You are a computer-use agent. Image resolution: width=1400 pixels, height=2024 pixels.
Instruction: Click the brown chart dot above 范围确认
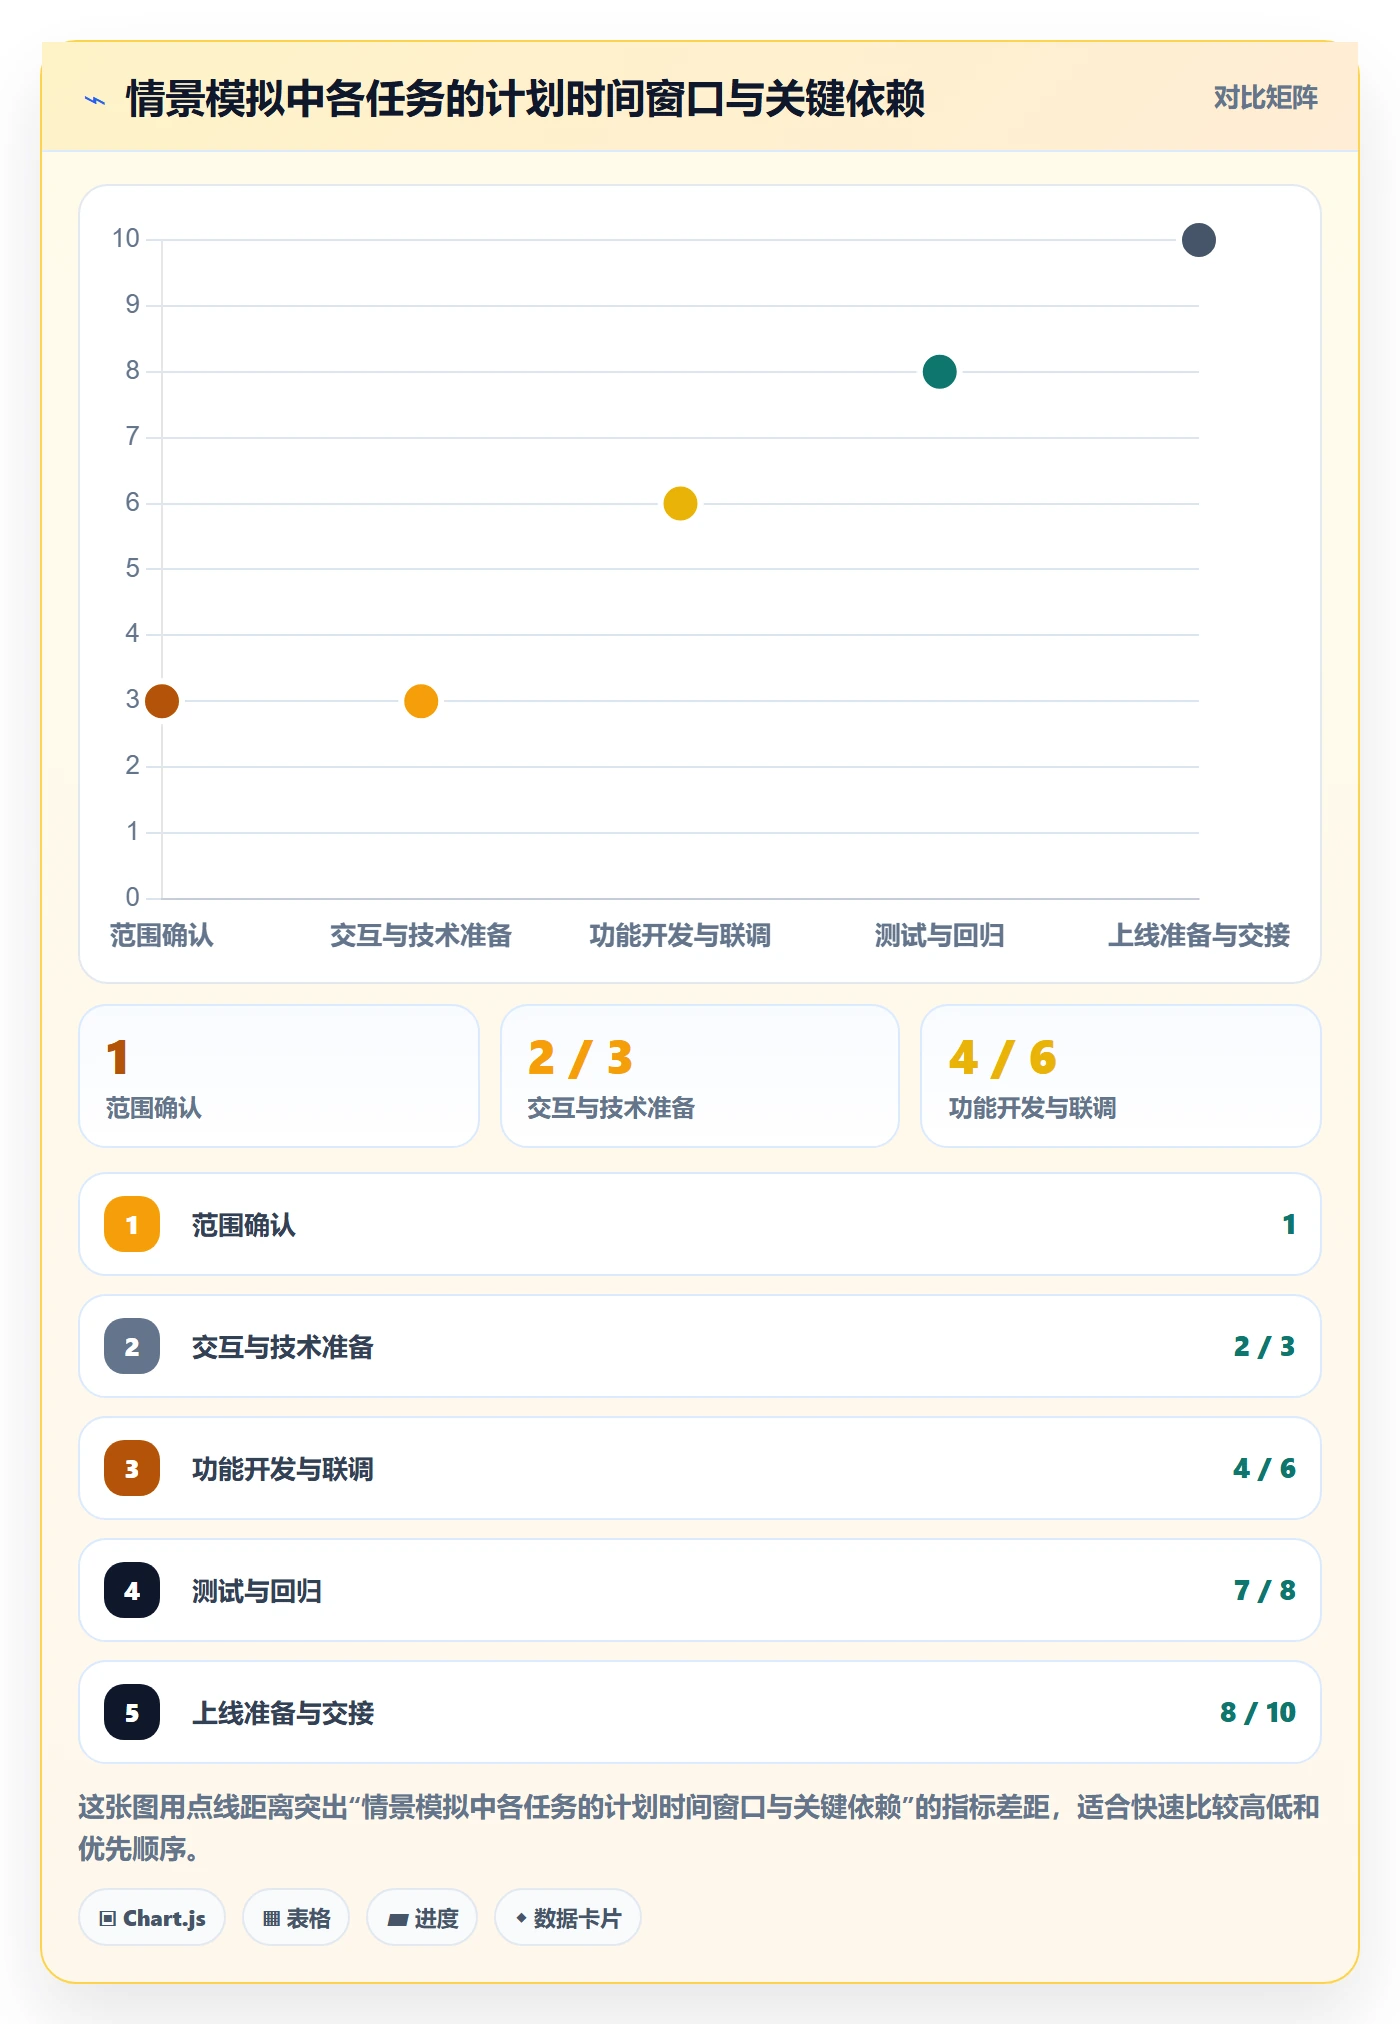(x=162, y=701)
